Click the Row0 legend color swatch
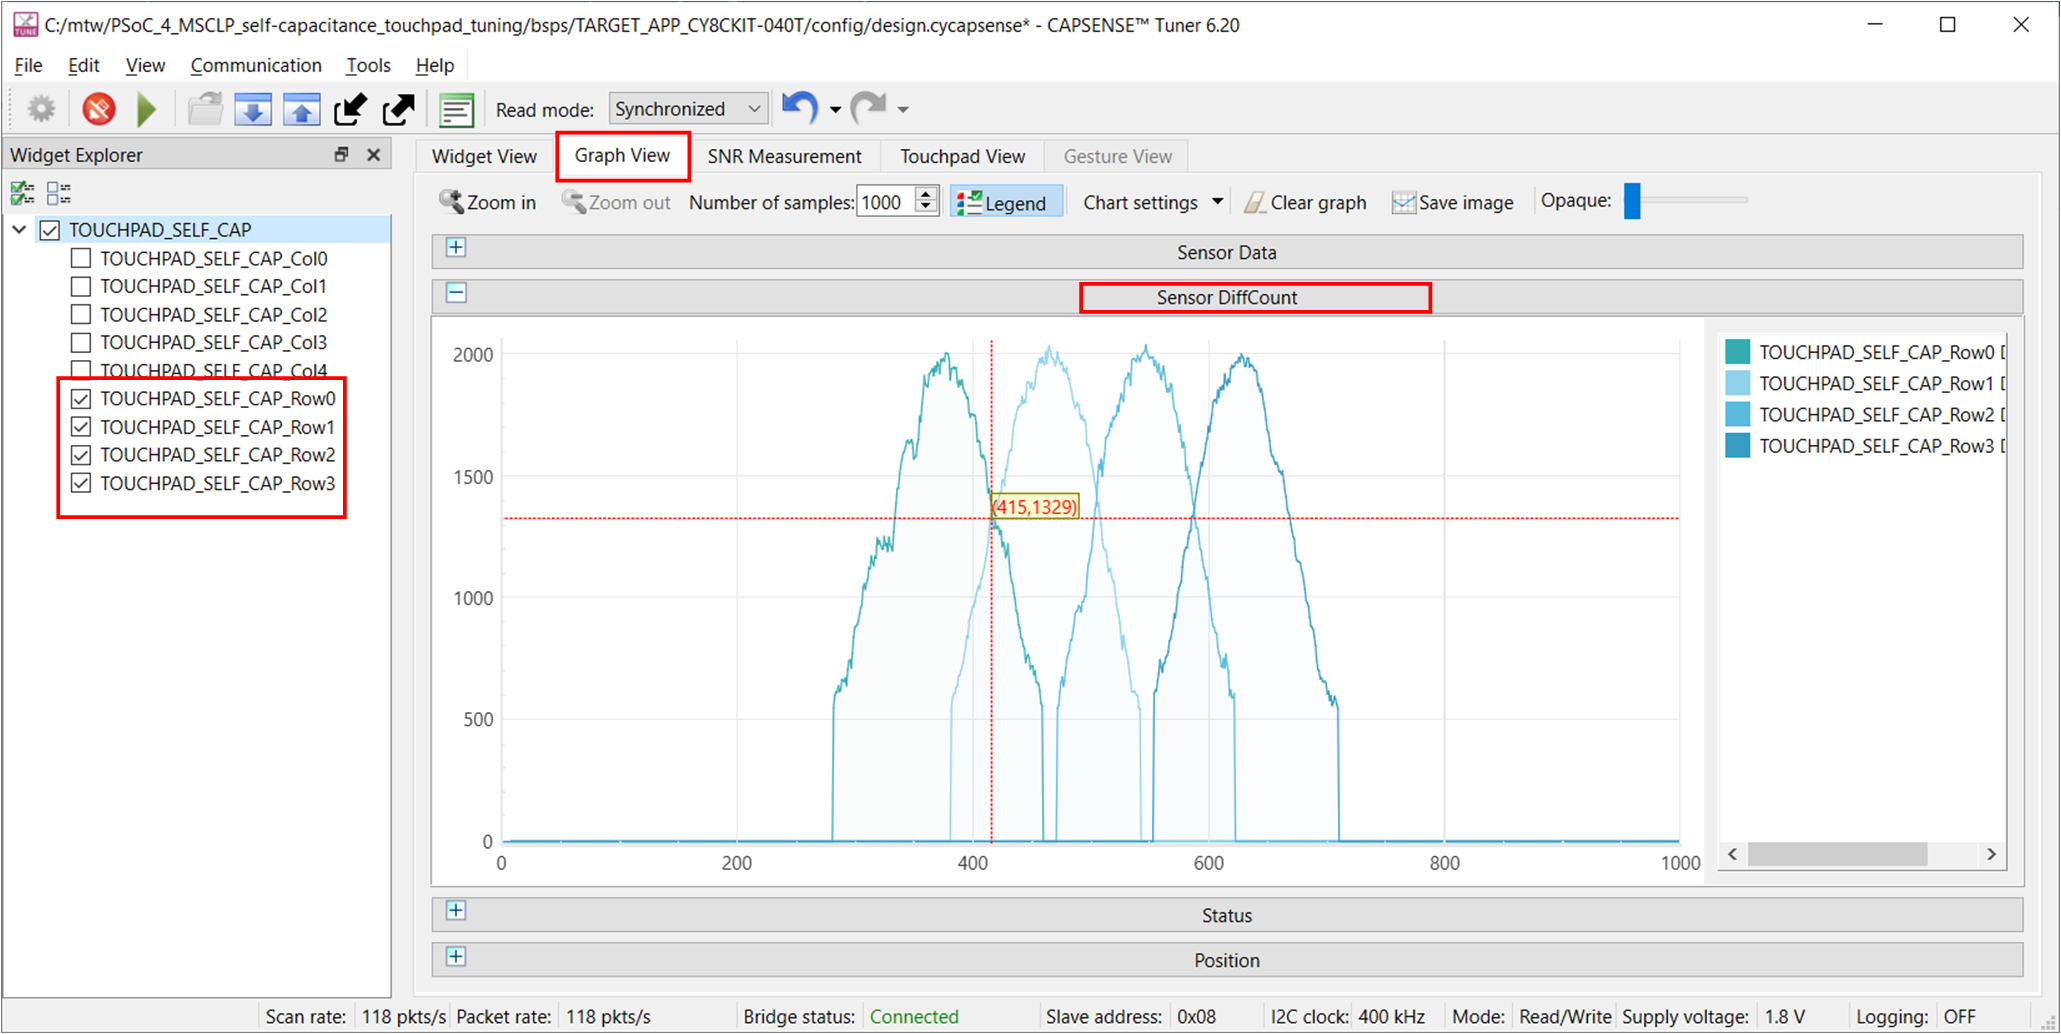 pos(1738,352)
